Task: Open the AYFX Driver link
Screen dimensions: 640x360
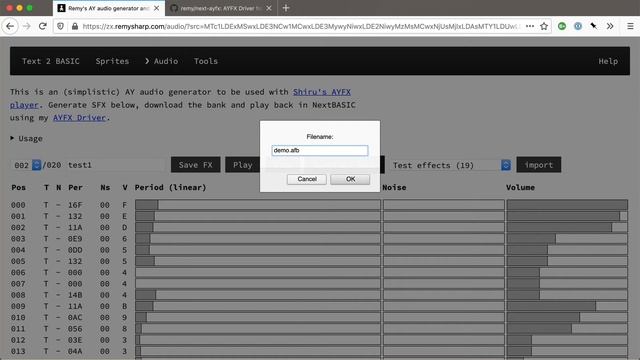Action: [79, 118]
